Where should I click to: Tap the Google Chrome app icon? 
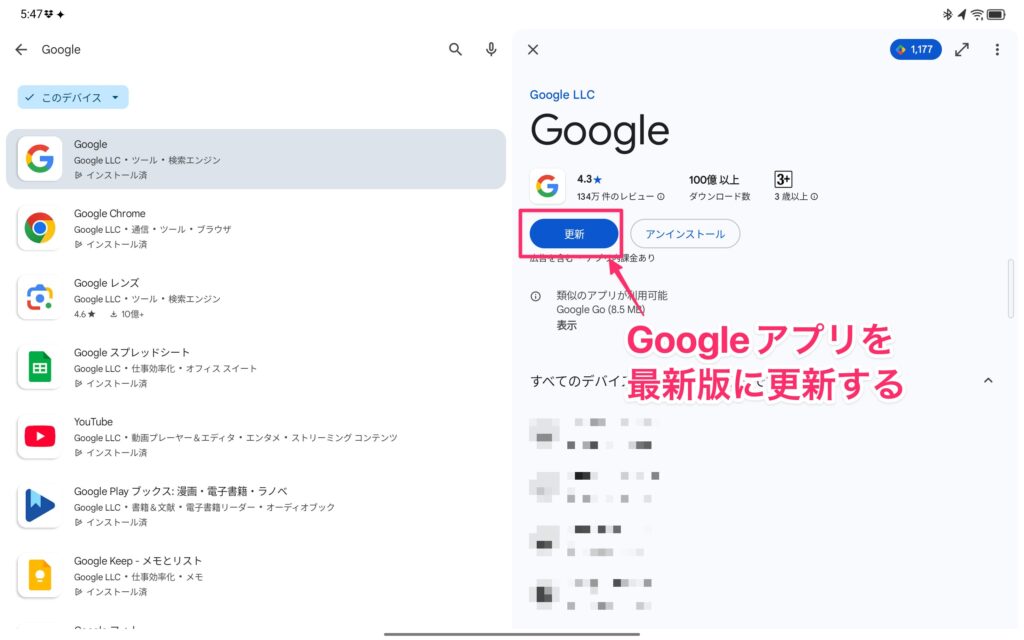coord(40,228)
